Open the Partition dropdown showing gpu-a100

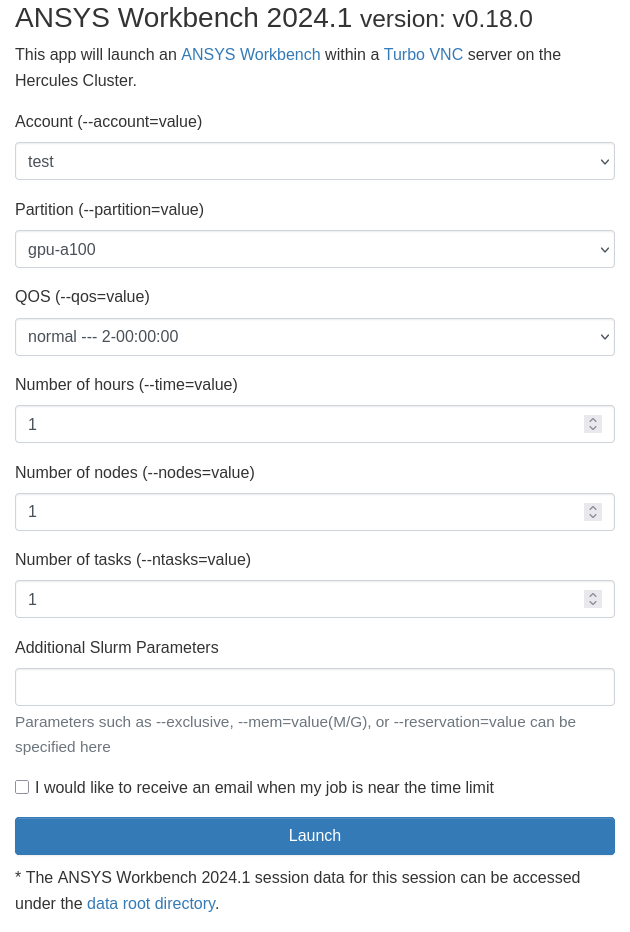pyautogui.click(x=315, y=249)
